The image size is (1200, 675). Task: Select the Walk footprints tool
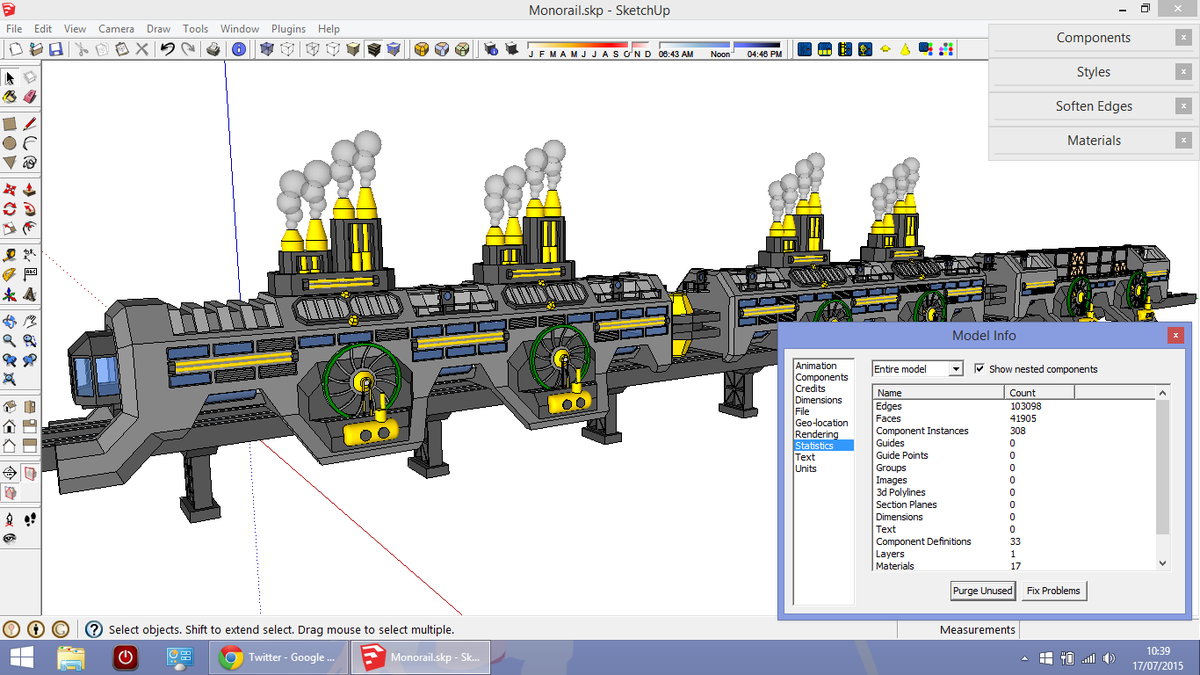click(x=29, y=519)
